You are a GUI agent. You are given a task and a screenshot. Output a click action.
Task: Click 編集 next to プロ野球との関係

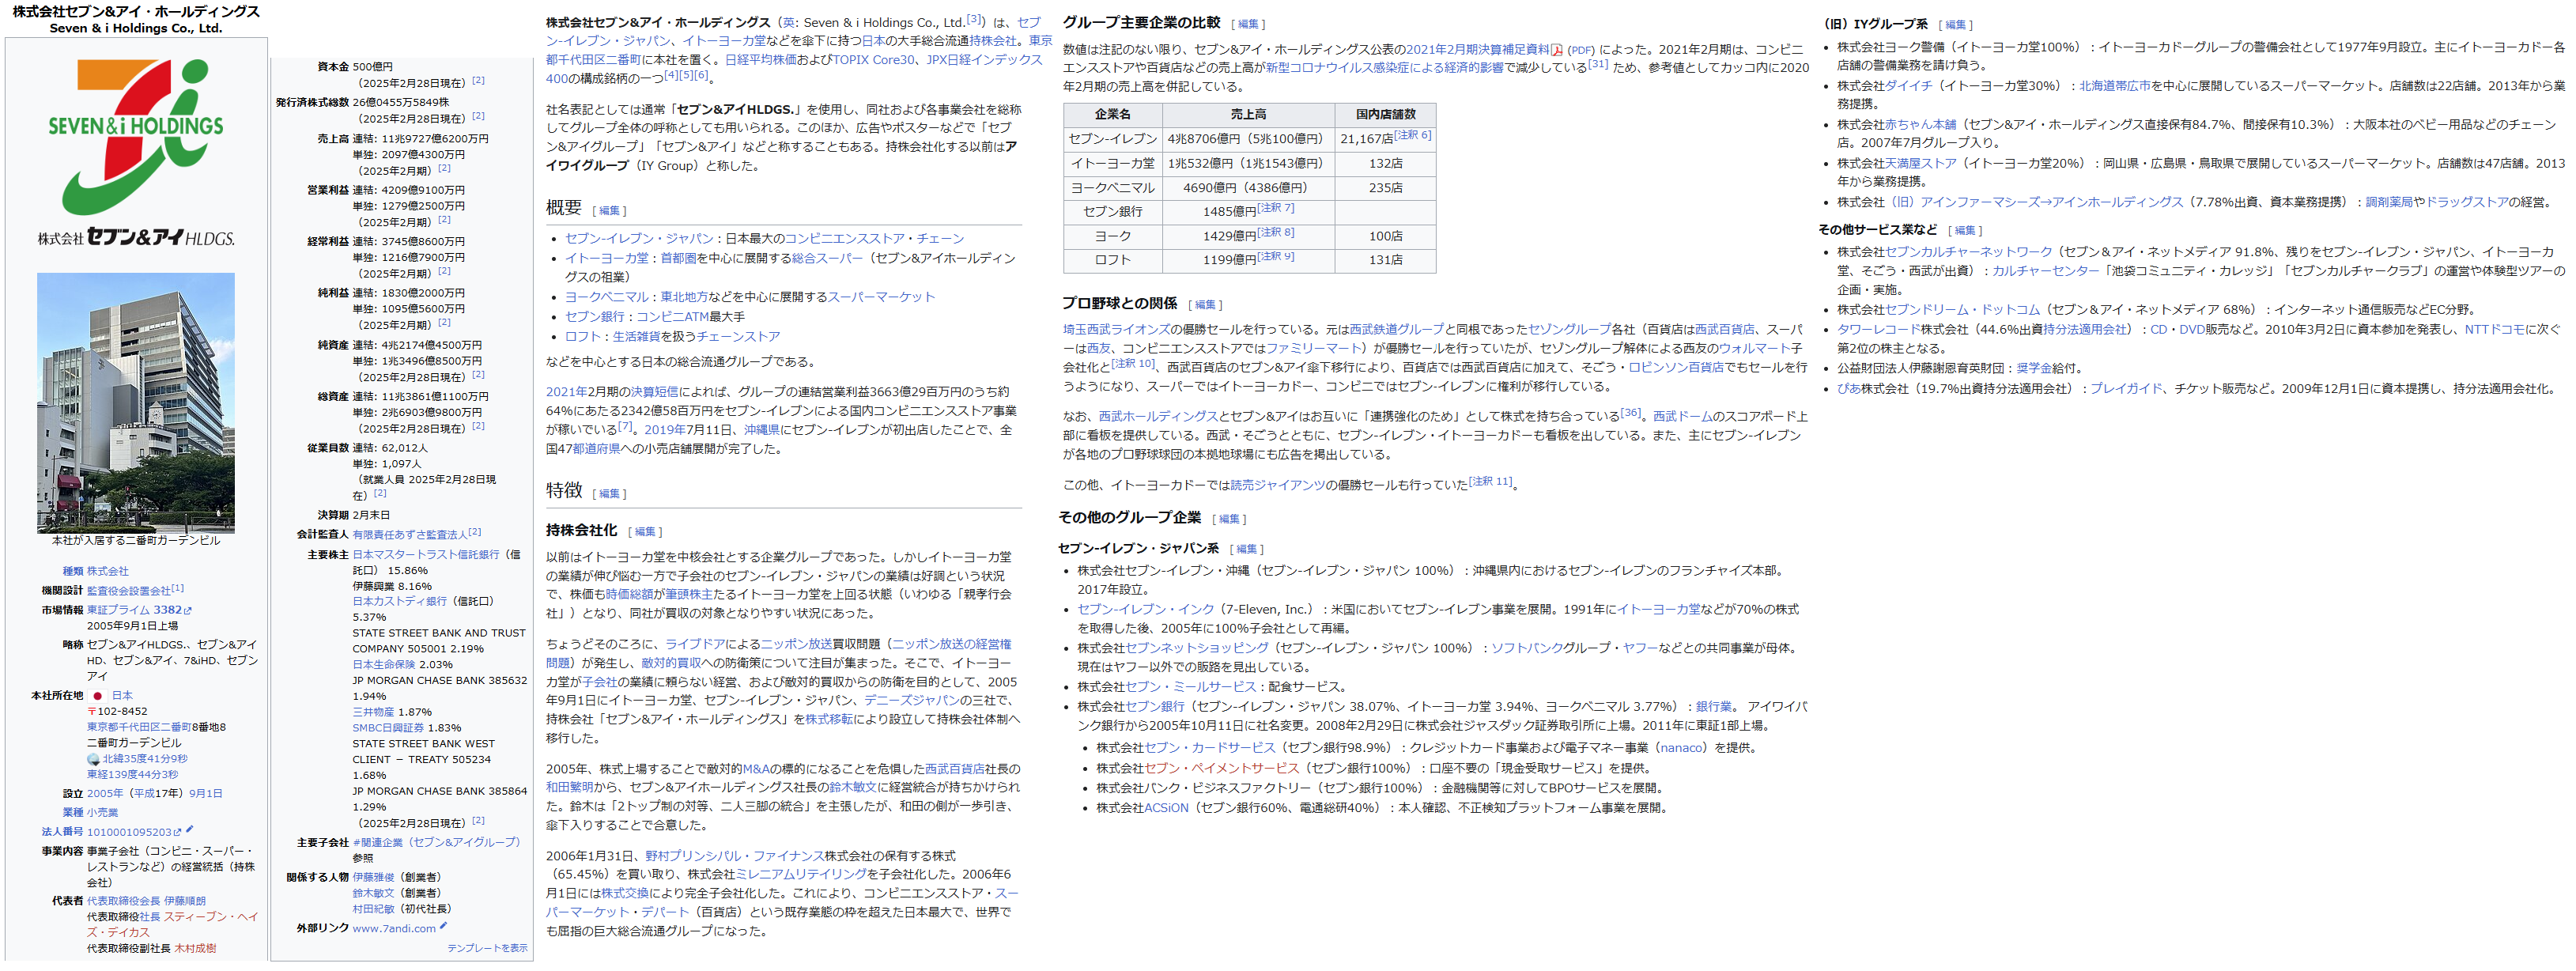1205,305
